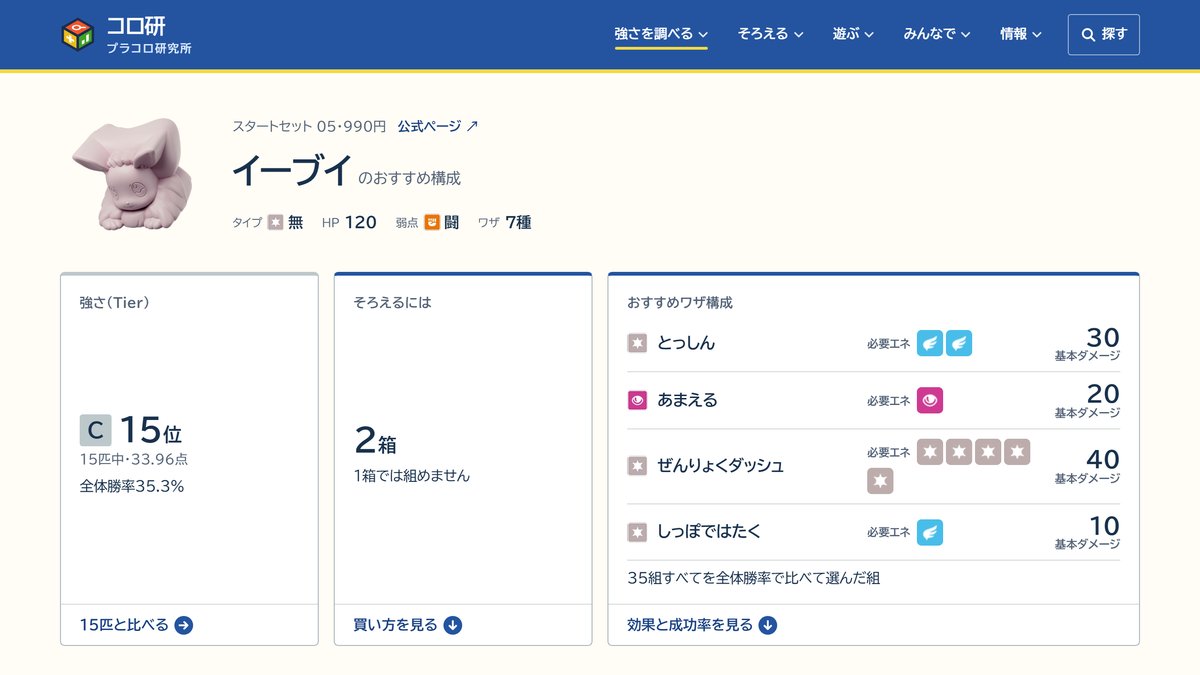Screen dimensions: 1200x675
Task: Click the 15匹と比べる link
Action: tap(136, 625)
